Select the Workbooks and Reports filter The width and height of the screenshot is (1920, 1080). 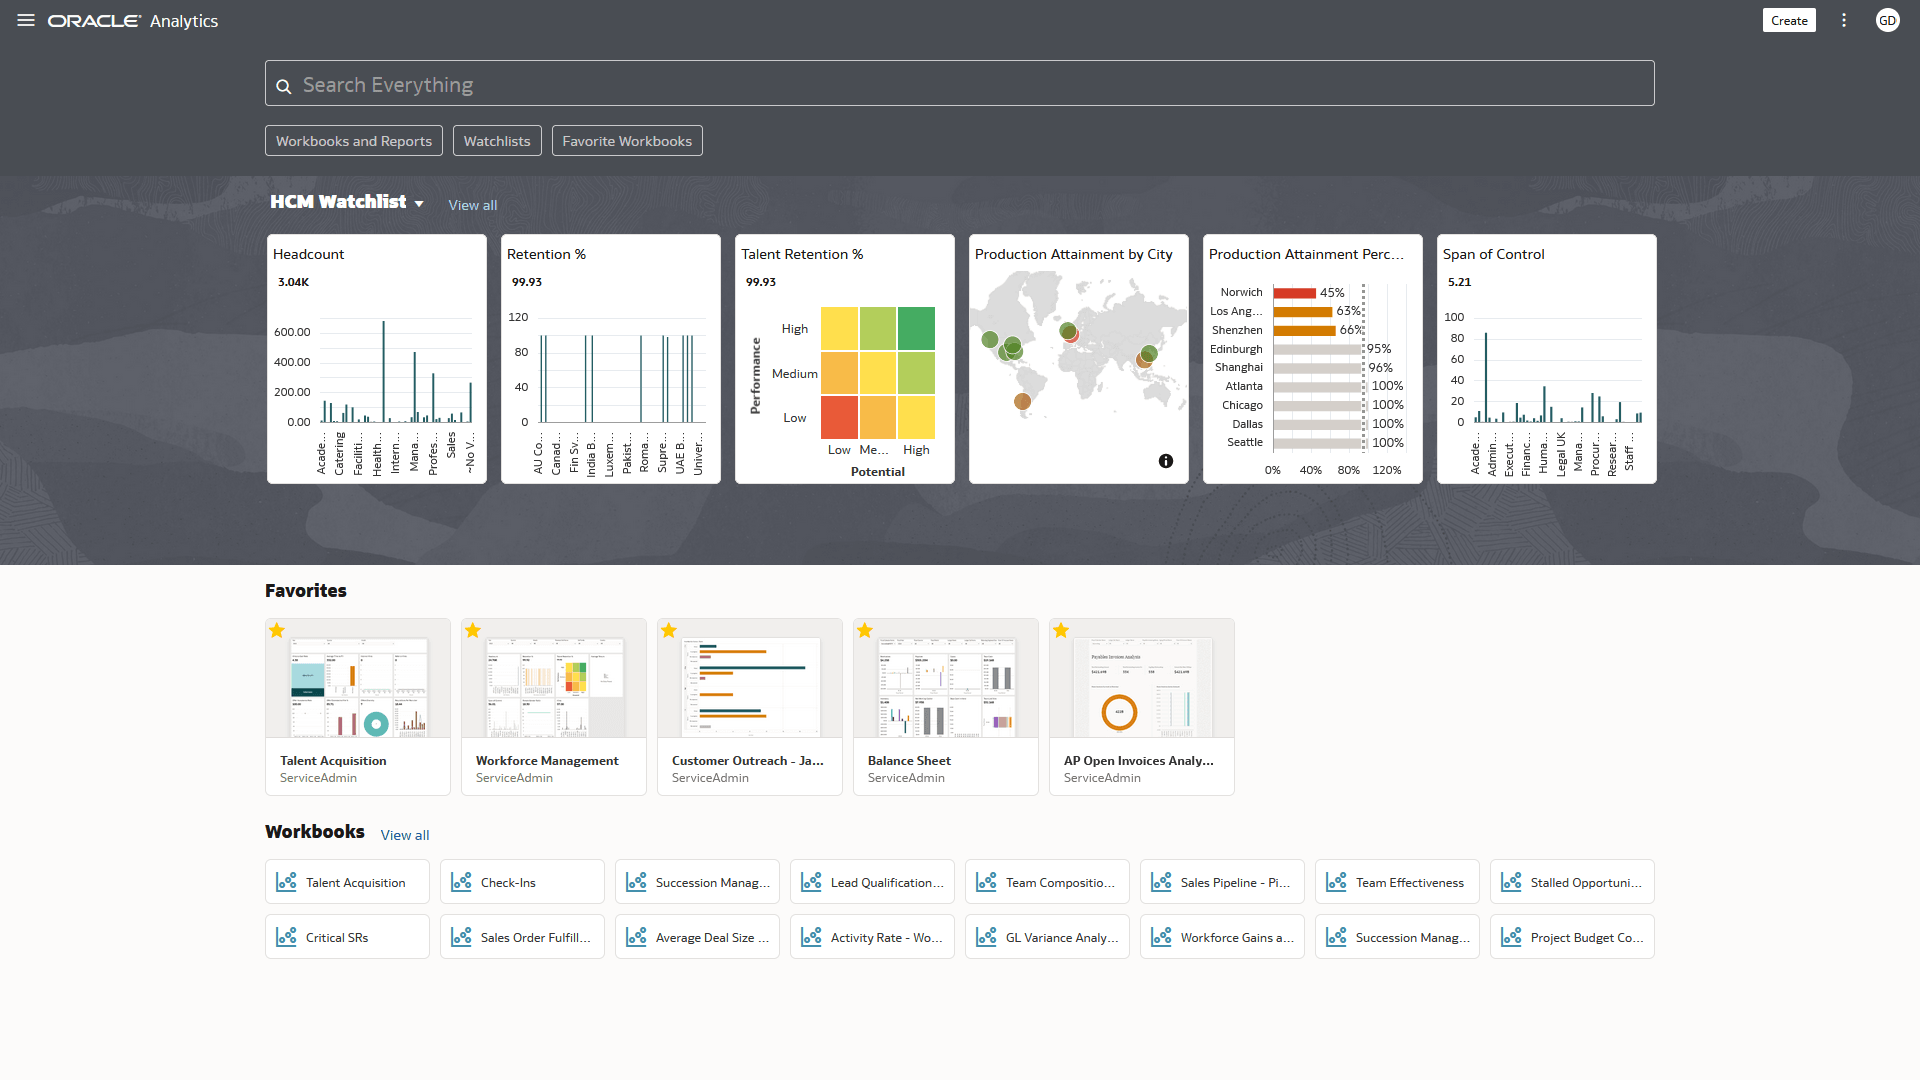coord(354,141)
